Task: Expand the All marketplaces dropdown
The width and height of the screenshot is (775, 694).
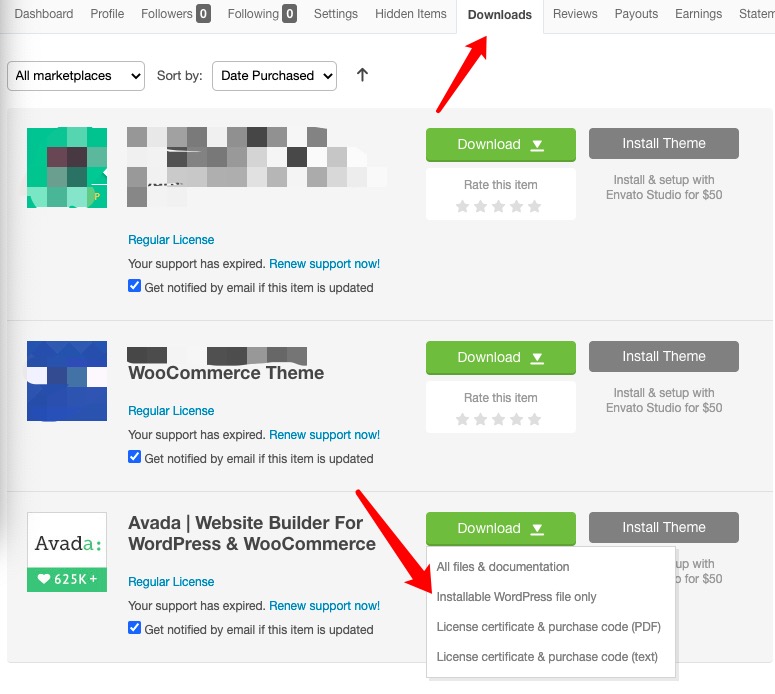Action: point(76,76)
